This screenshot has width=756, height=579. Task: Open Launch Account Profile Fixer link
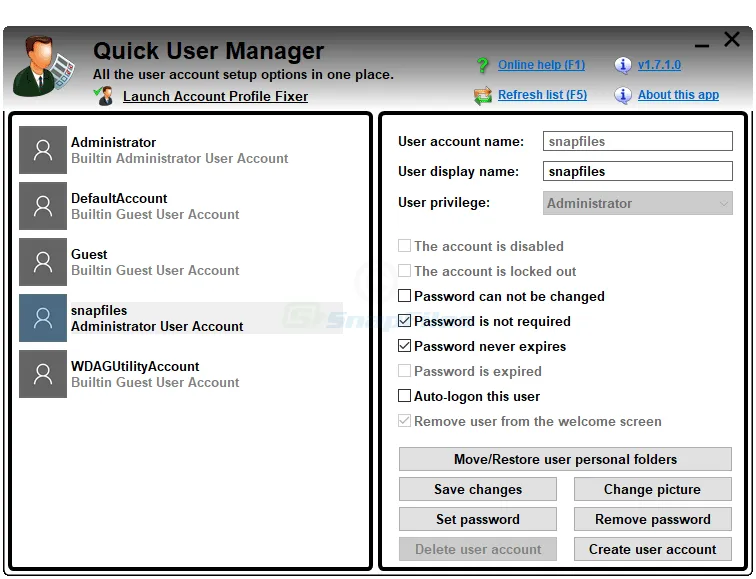pyautogui.click(x=215, y=96)
